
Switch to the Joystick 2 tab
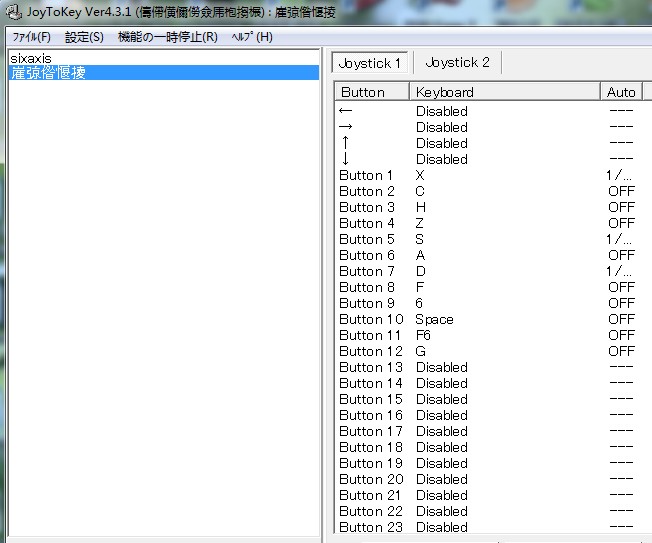[x=457, y=62]
